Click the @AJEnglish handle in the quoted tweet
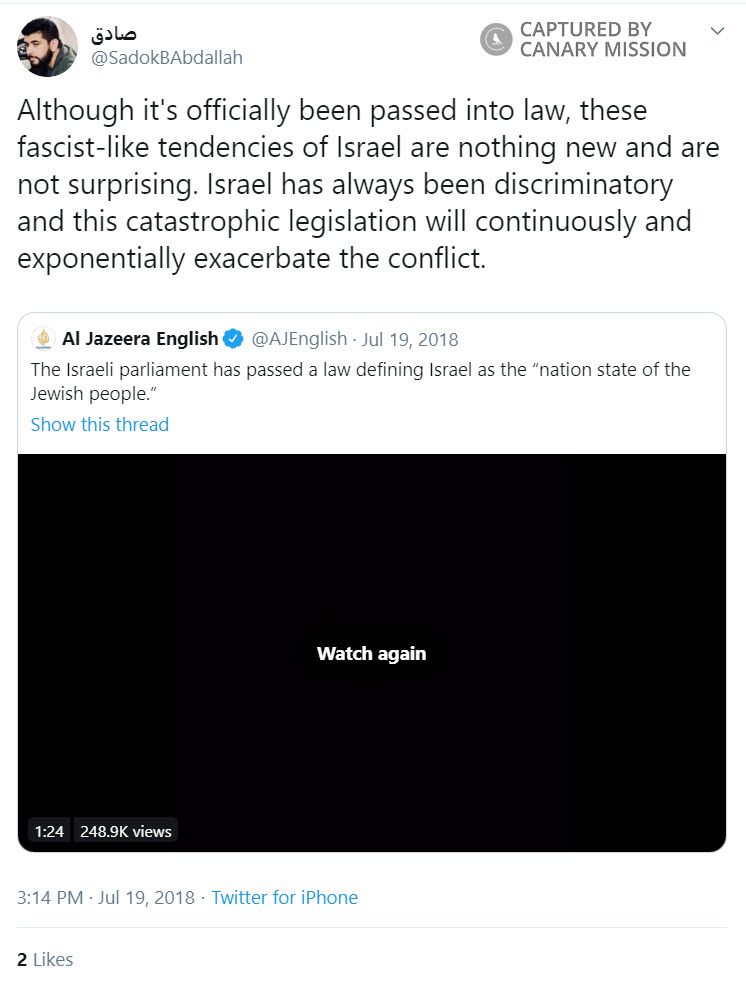Screen dimensions: 746x987 [x=302, y=338]
